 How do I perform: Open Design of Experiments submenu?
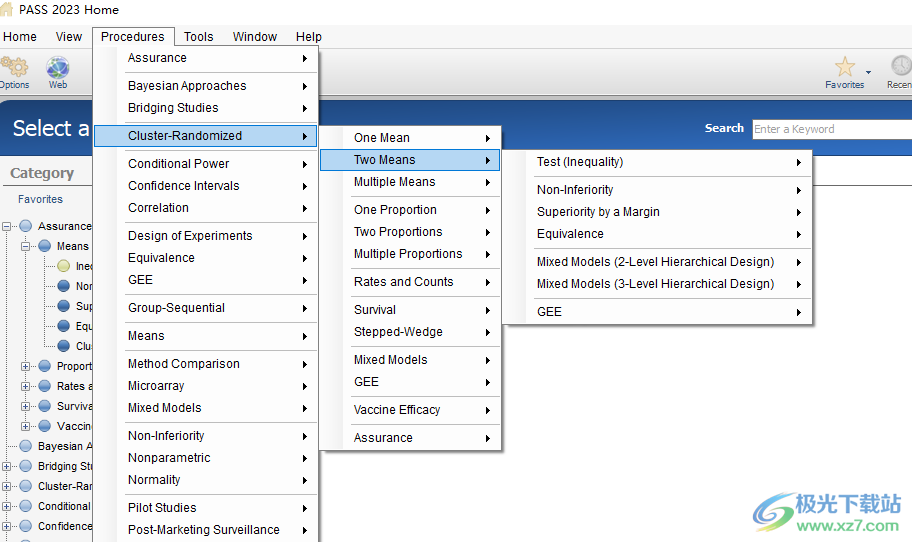[205, 236]
